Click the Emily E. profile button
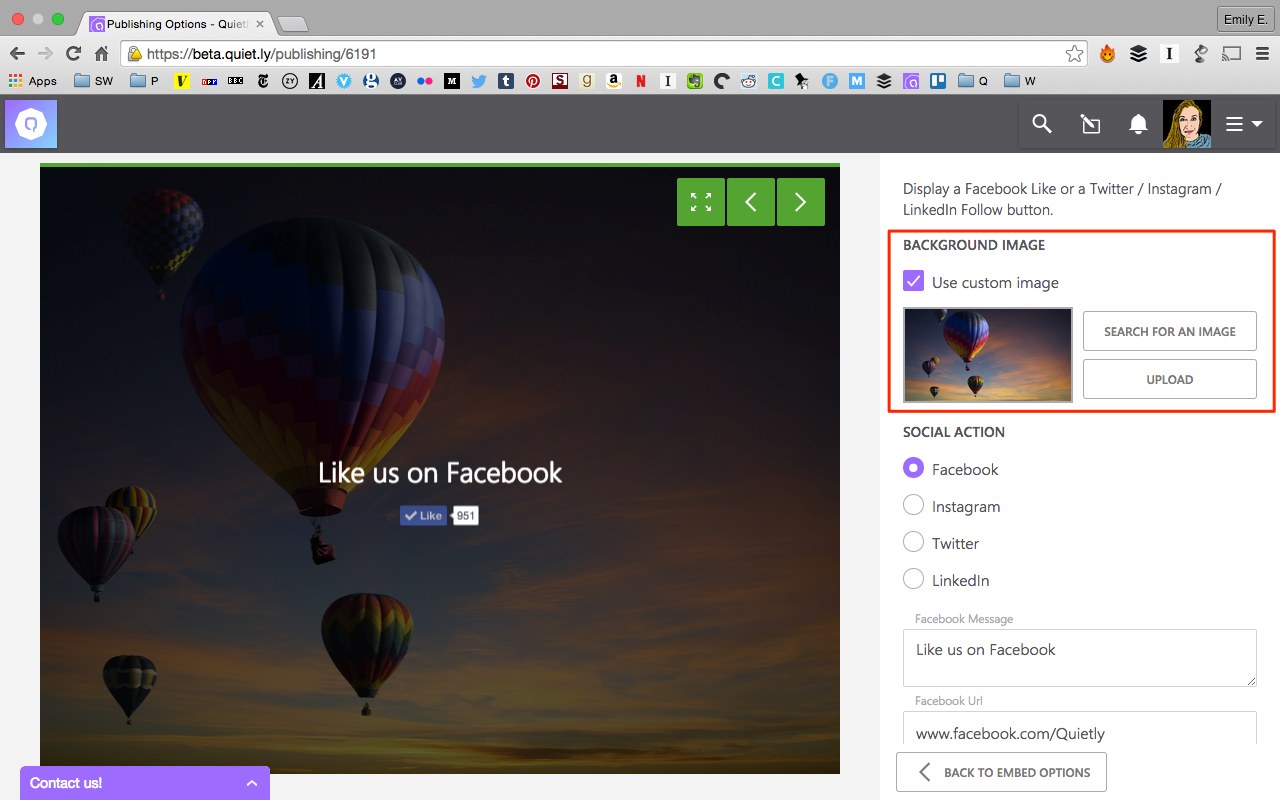This screenshot has width=1280, height=800. 1245,19
